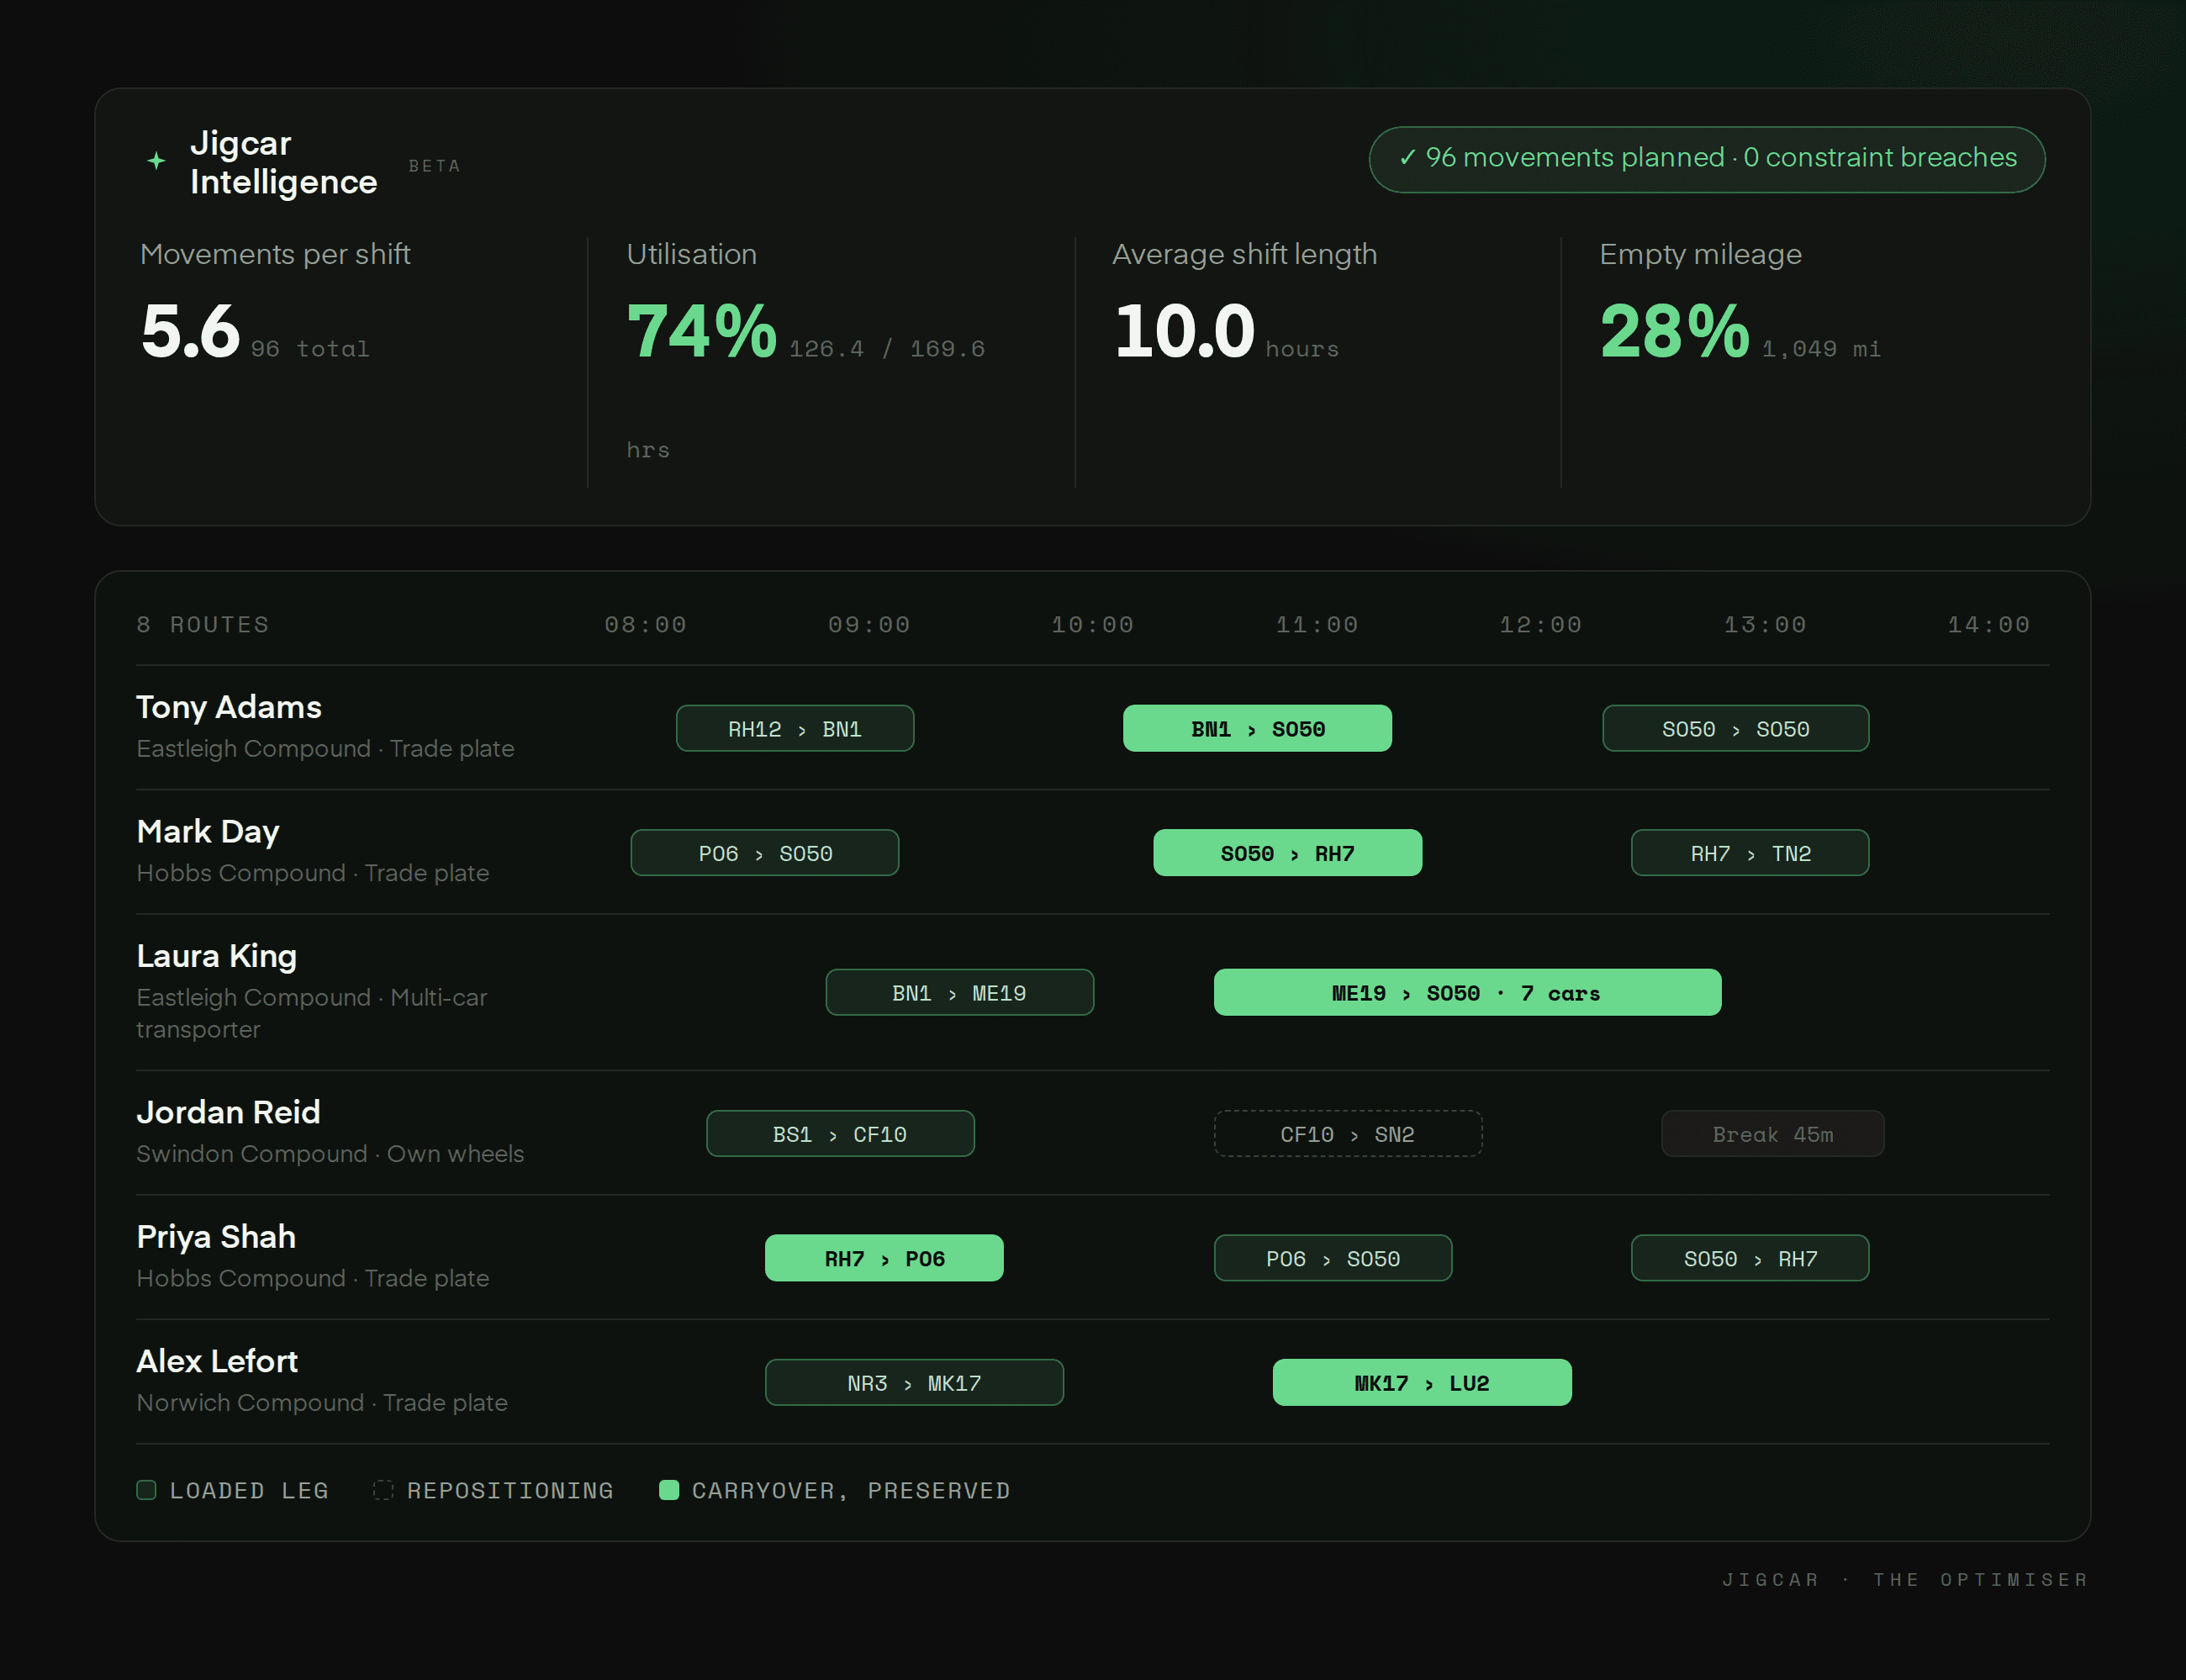Click the Jigcar Intelligence sparkle logo icon
The width and height of the screenshot is (2186, 1680).
coord(156,160)
